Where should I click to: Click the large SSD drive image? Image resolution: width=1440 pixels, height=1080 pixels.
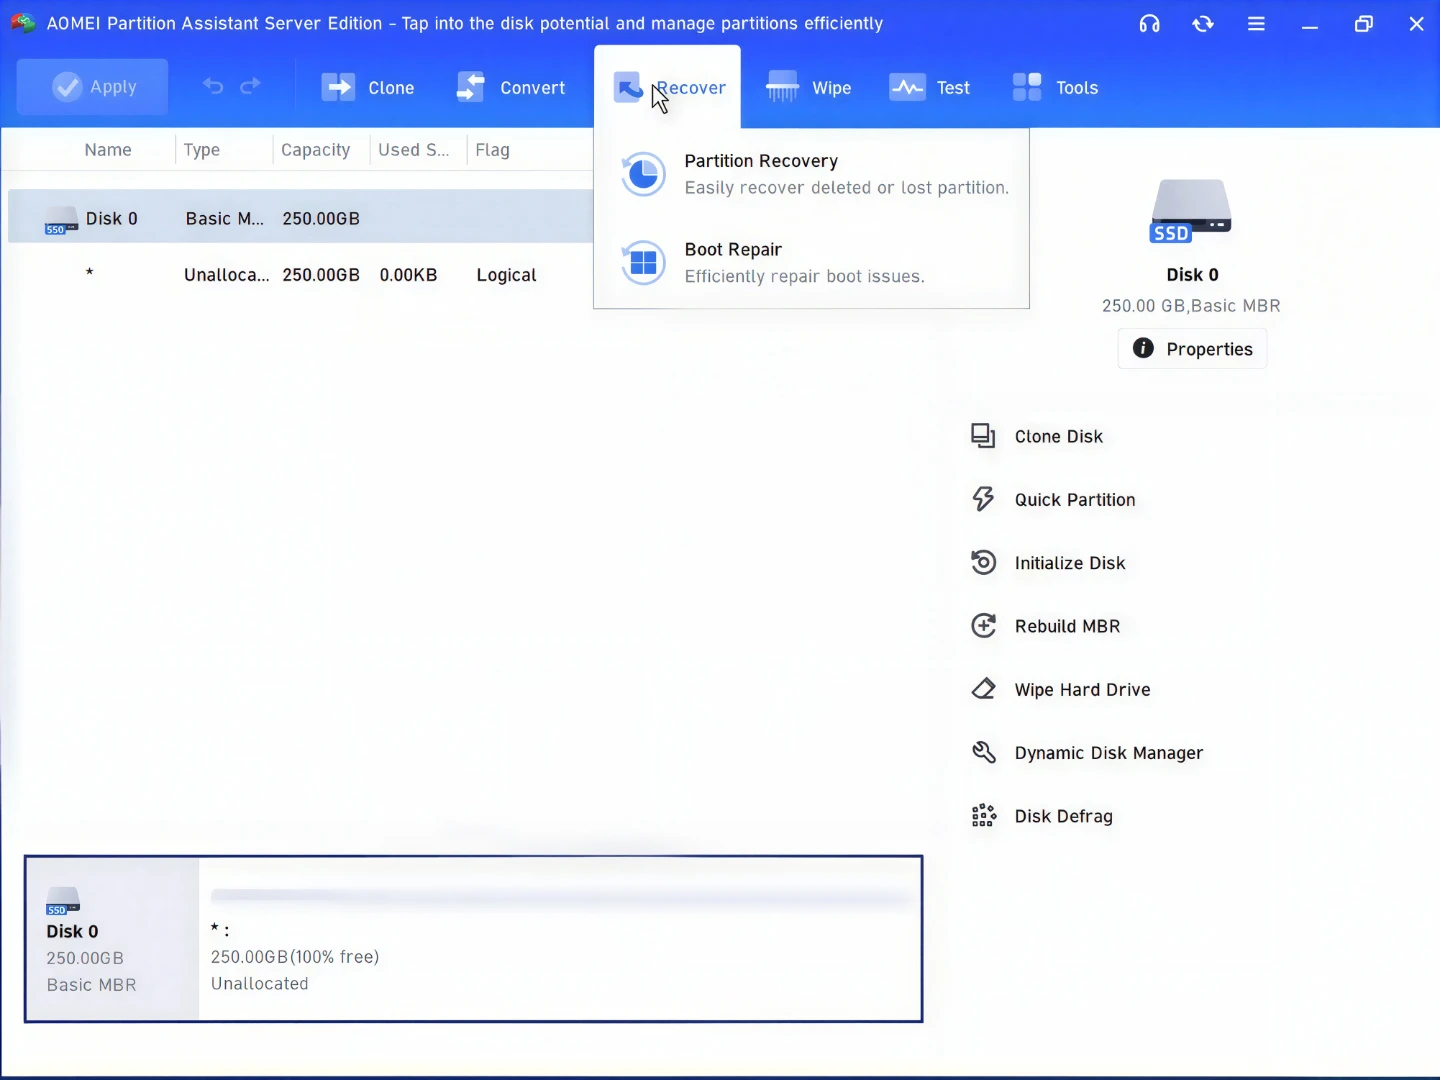click(x=1191, y=210)
